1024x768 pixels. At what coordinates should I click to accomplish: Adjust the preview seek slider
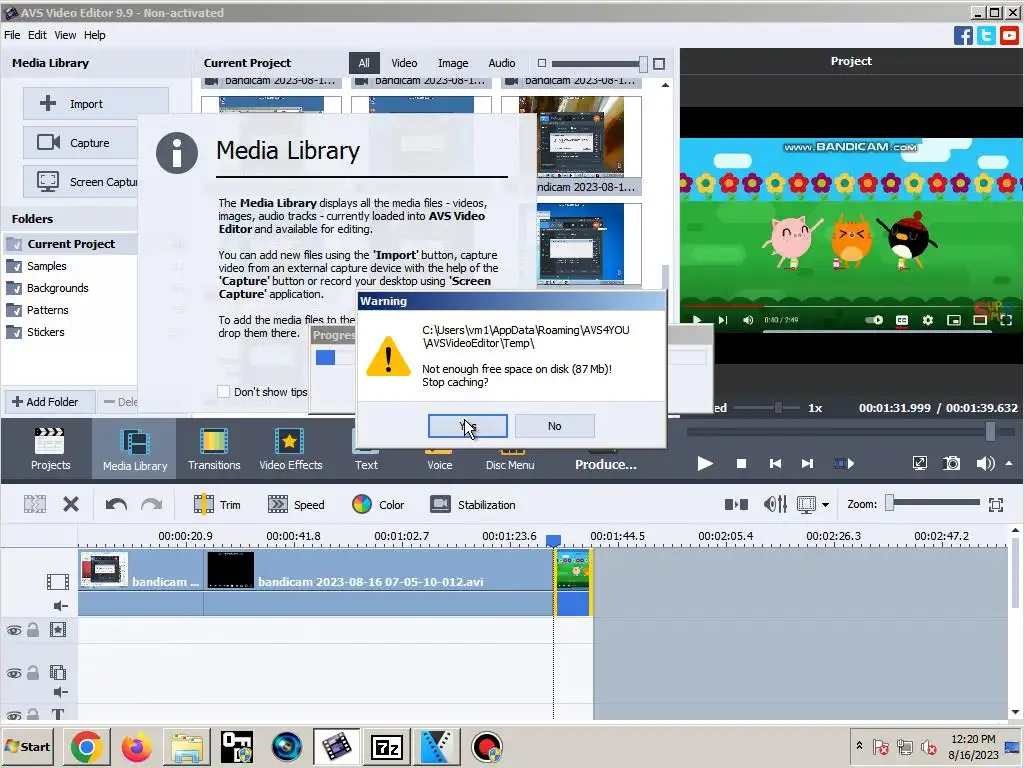991,431
